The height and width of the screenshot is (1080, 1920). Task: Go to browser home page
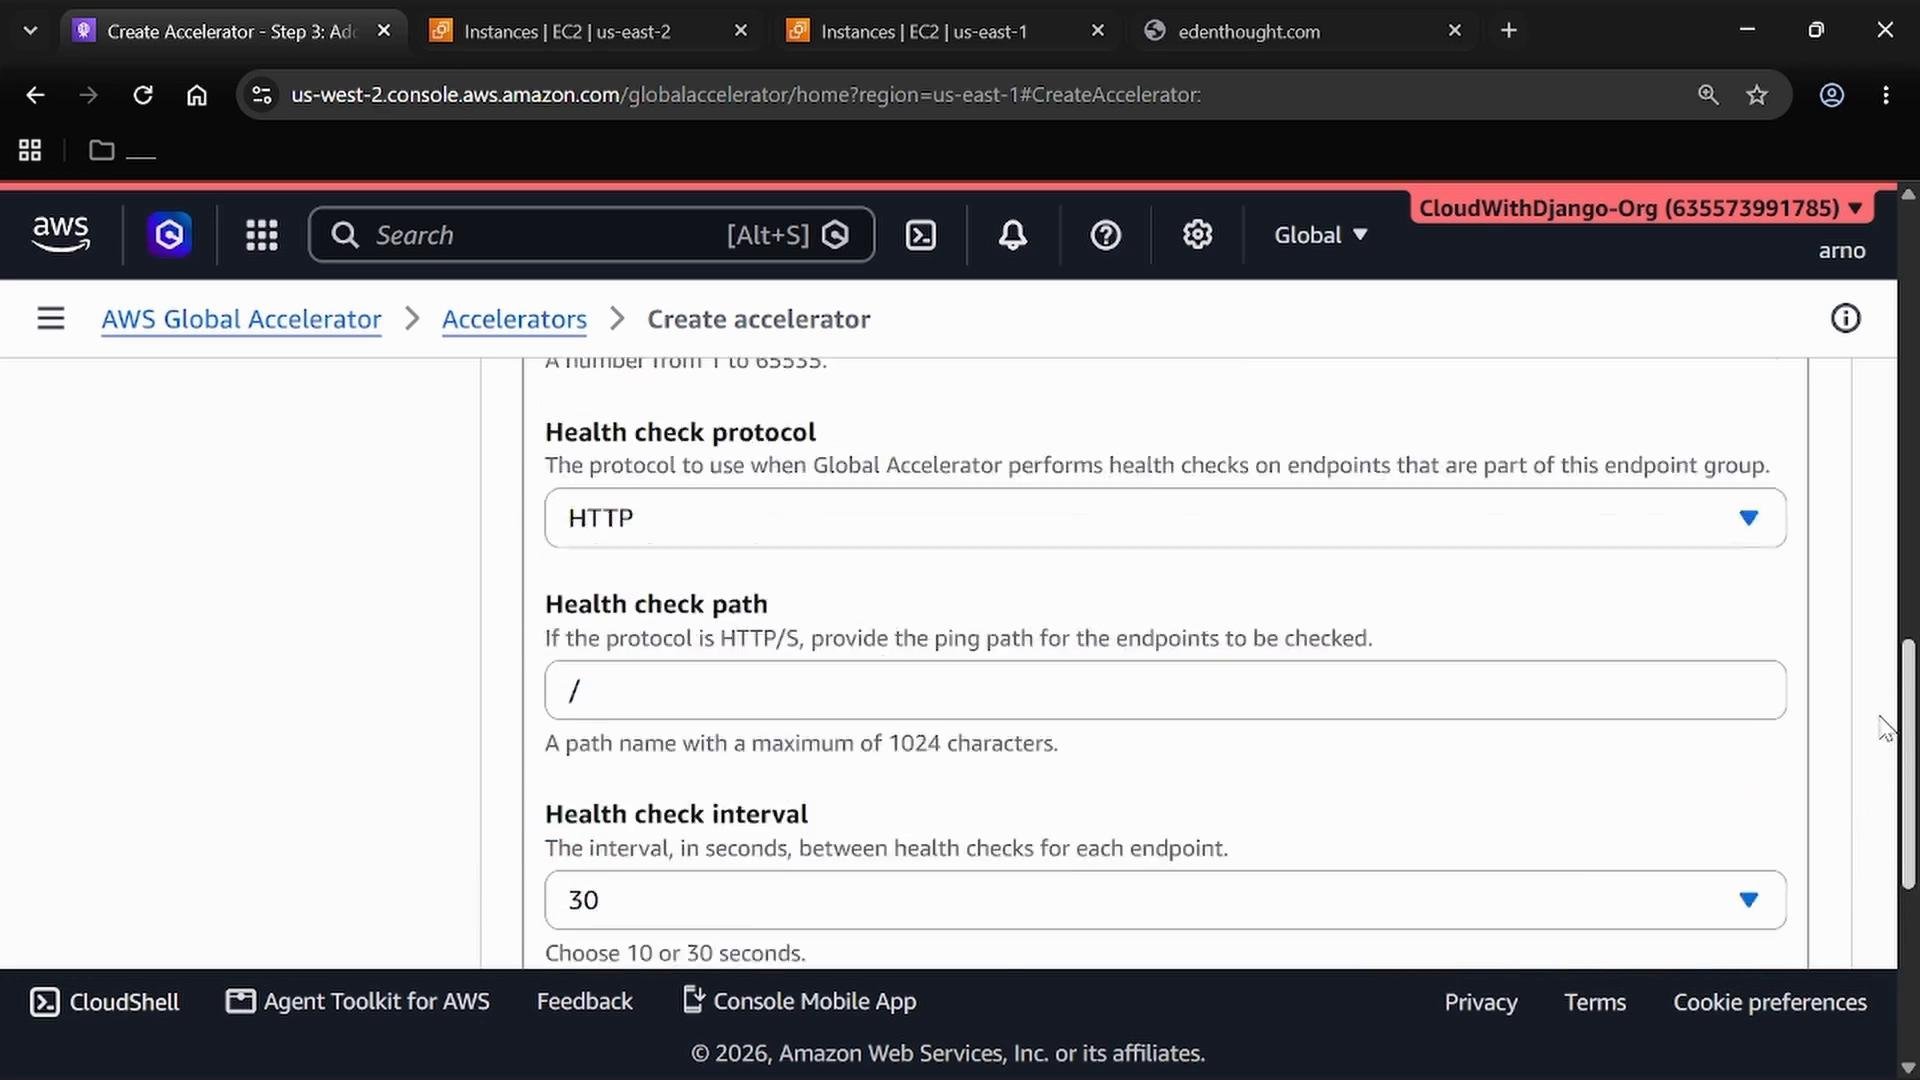click(x=197, y=95)
